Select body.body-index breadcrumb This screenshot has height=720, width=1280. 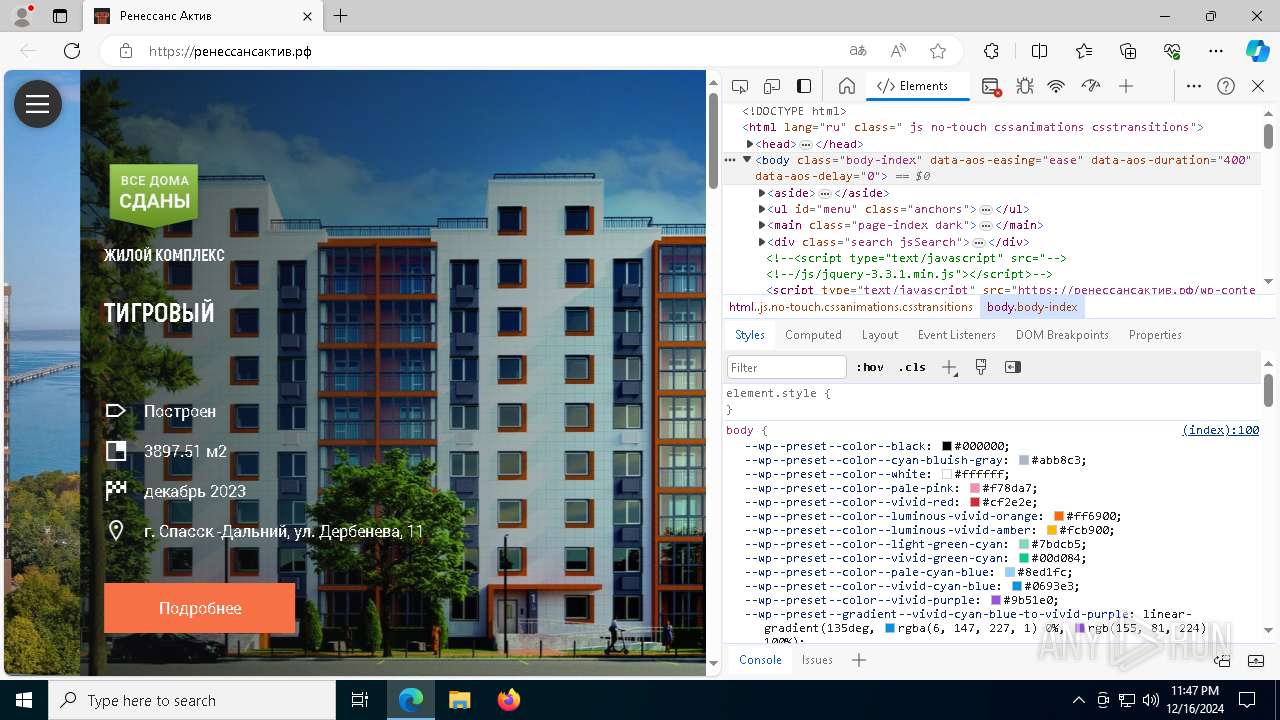(x=1032, y=307)
